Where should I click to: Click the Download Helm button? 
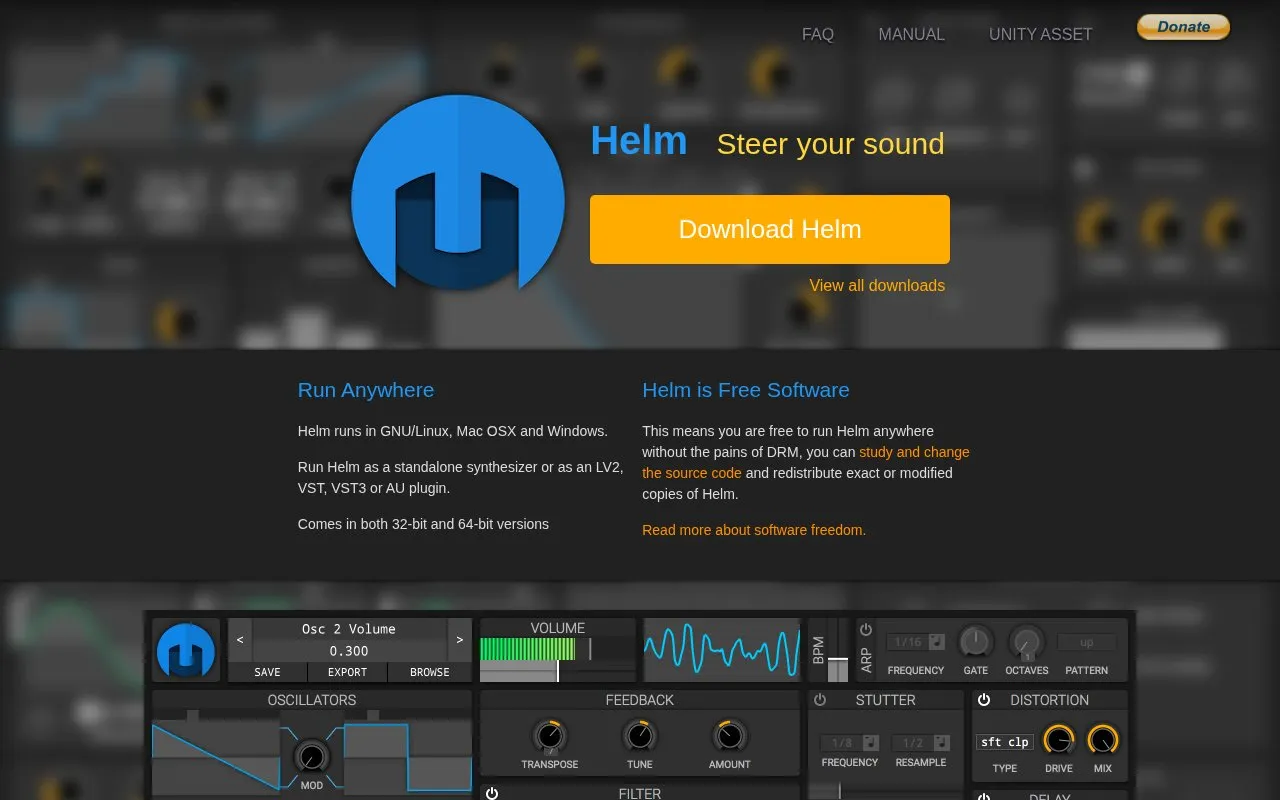click(x=770, y=229)
